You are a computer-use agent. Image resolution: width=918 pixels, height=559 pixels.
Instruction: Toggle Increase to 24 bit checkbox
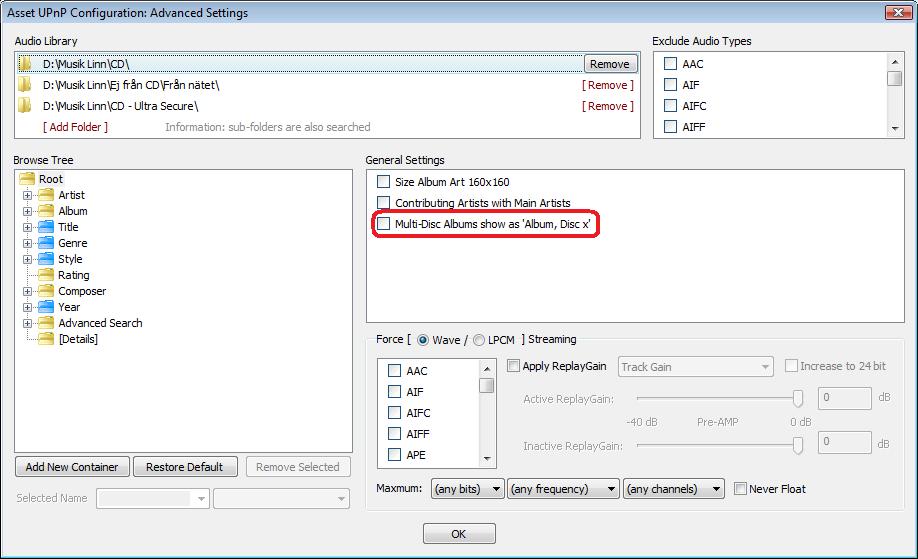[x=791, y=366]
